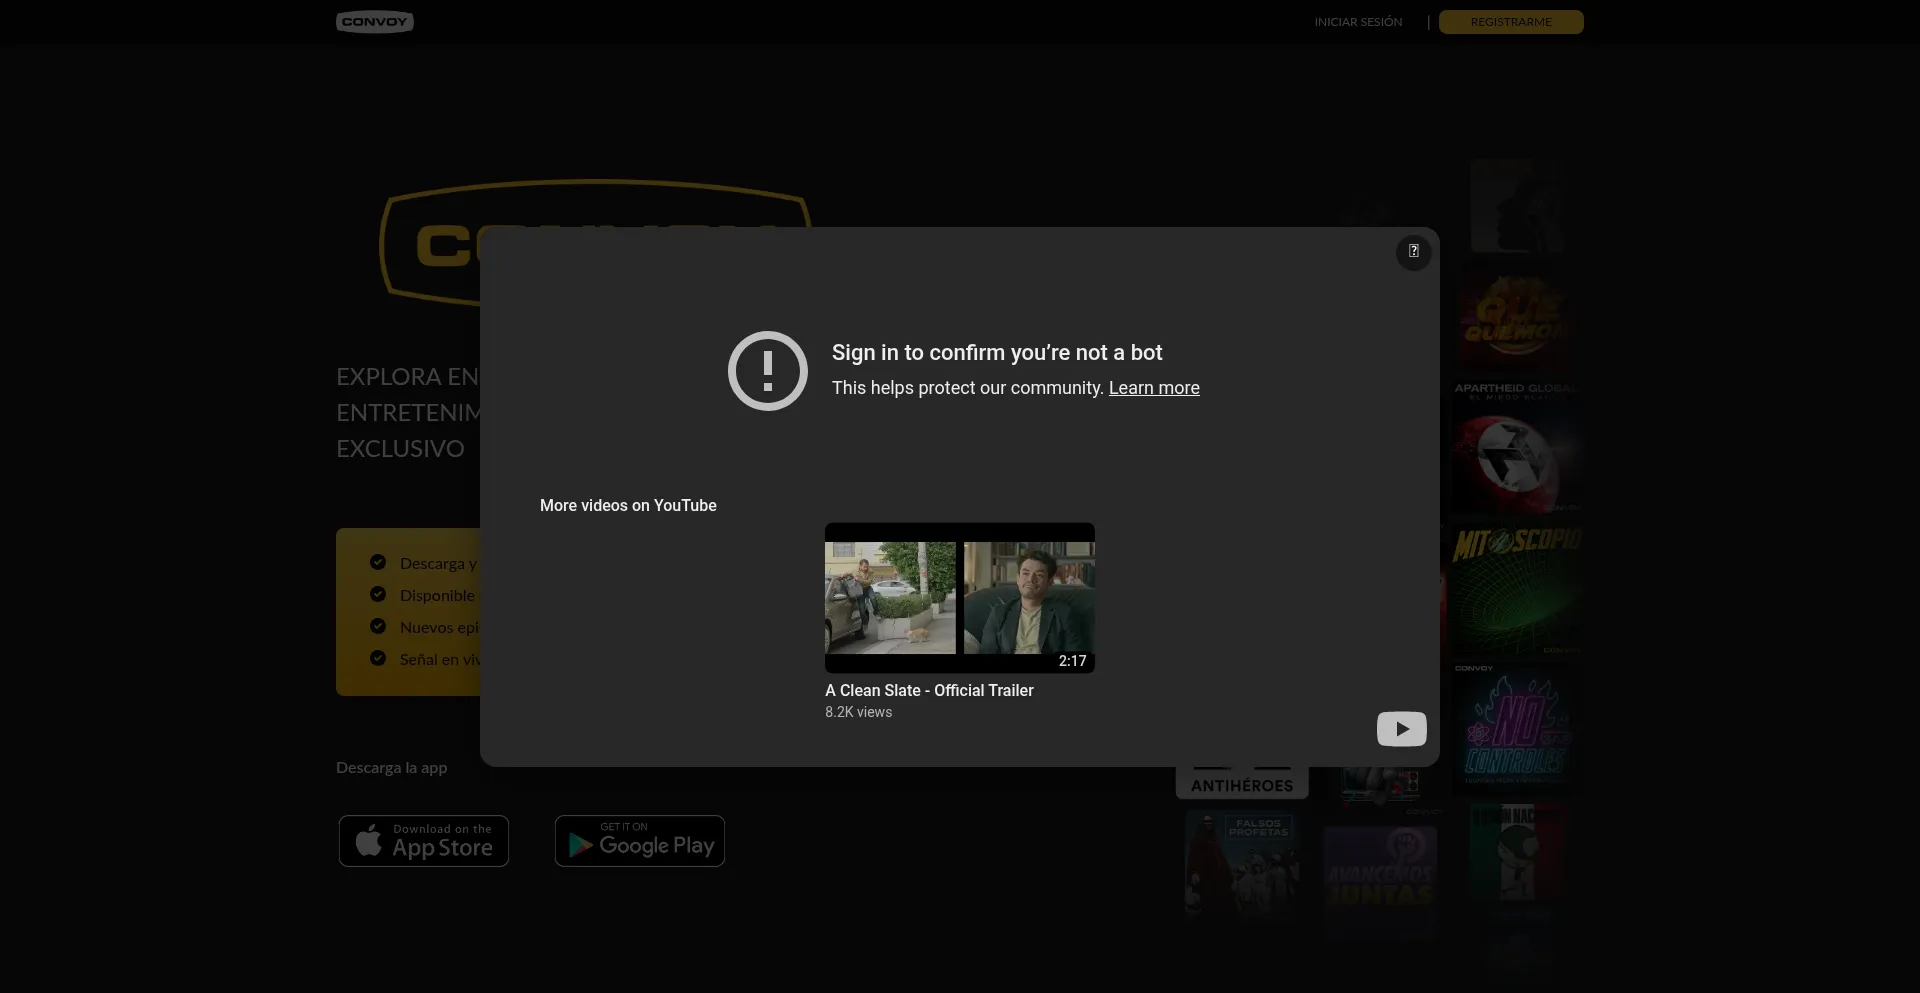Click the YouTube logo play icon

pyautogui.click(x=1401, y=729)
